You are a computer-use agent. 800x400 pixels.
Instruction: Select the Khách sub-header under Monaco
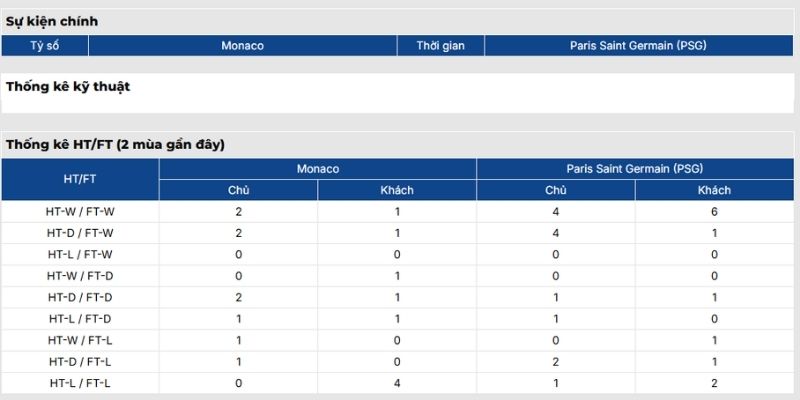click(397, 190)
